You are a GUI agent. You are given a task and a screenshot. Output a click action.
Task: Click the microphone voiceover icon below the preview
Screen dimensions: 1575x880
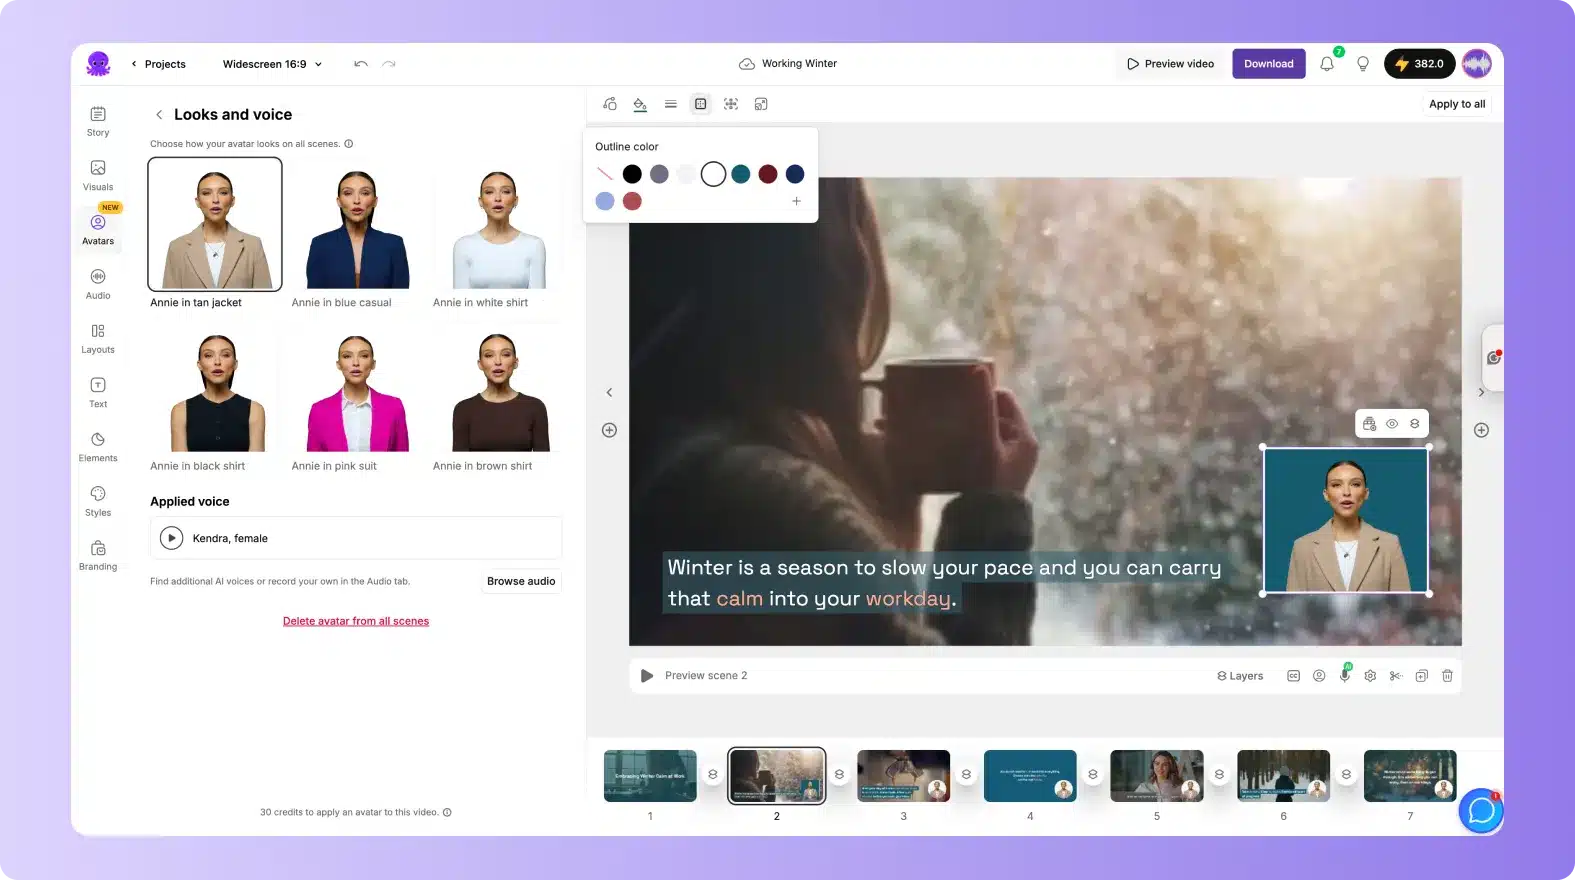[1345, 676]
